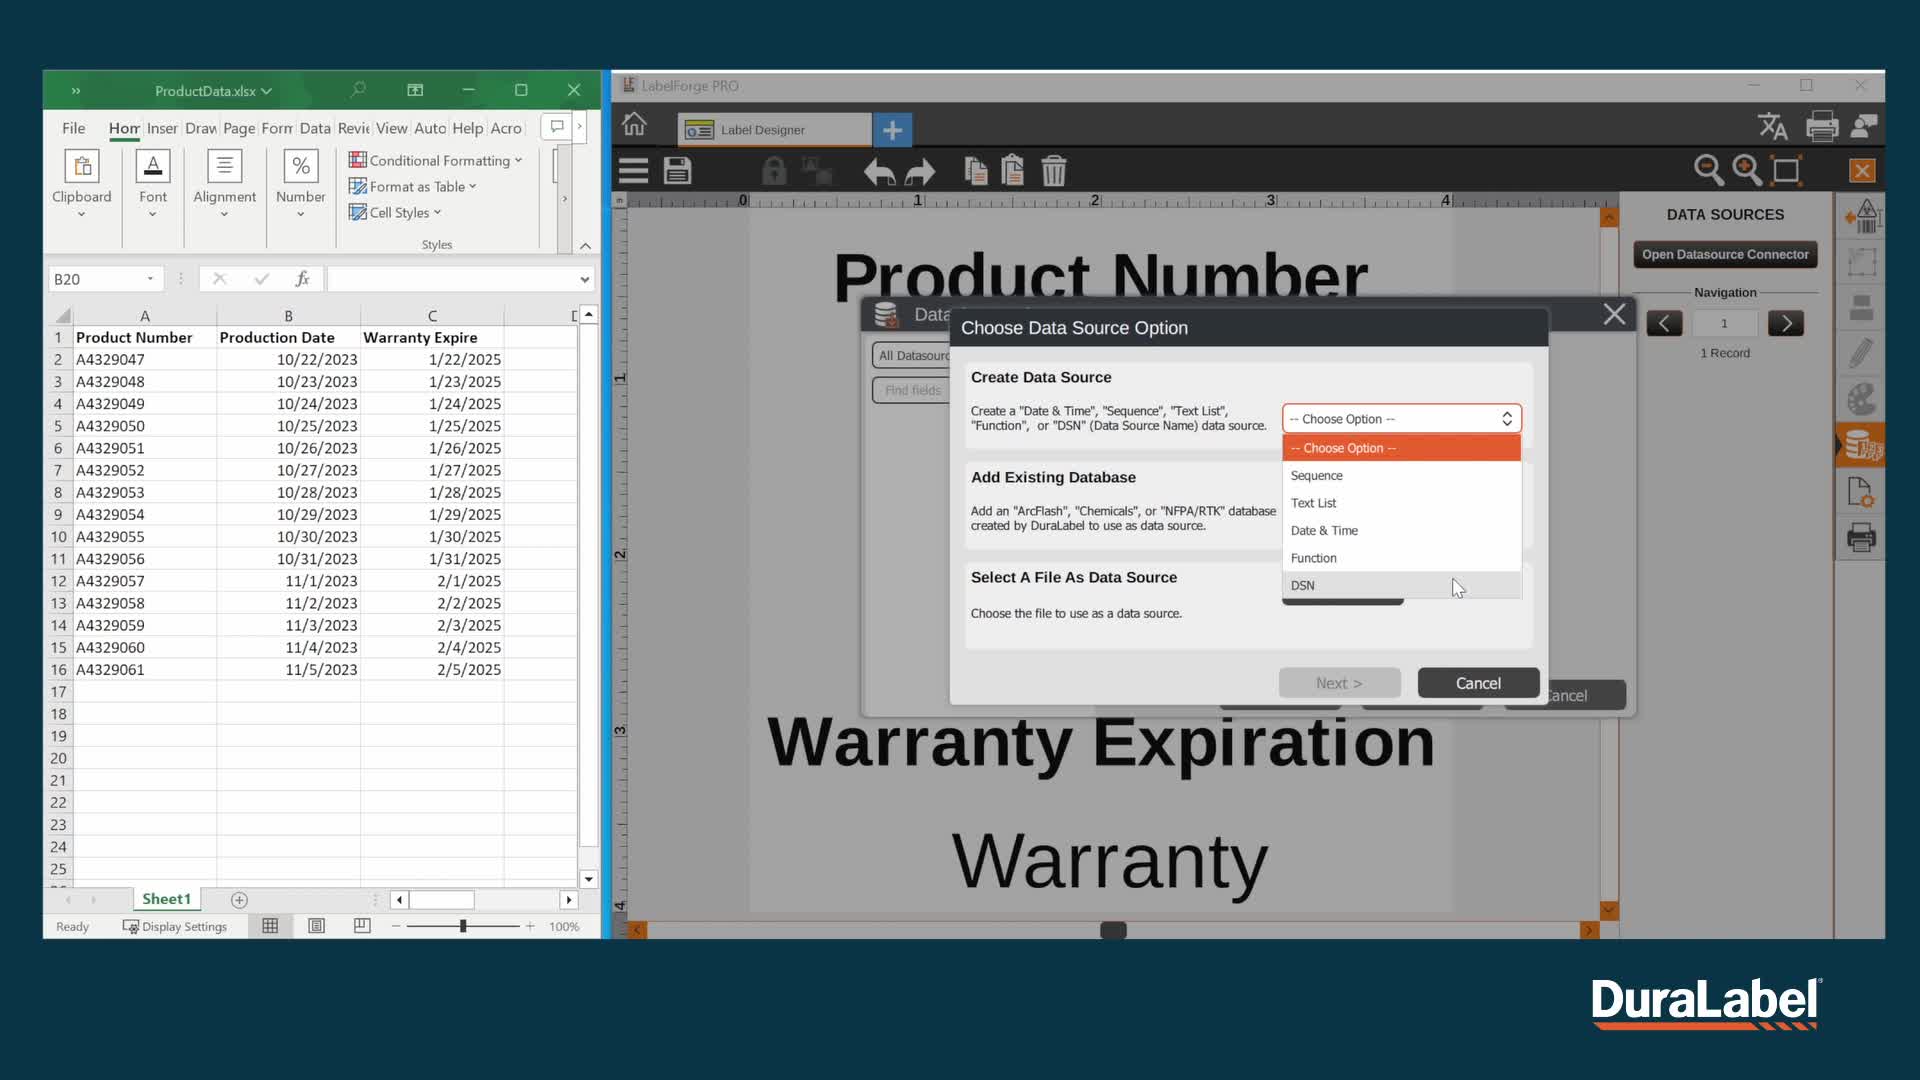Expand the Conditional Formatting dropdown
The image size is (1920, 1080).
pos(518,160)
